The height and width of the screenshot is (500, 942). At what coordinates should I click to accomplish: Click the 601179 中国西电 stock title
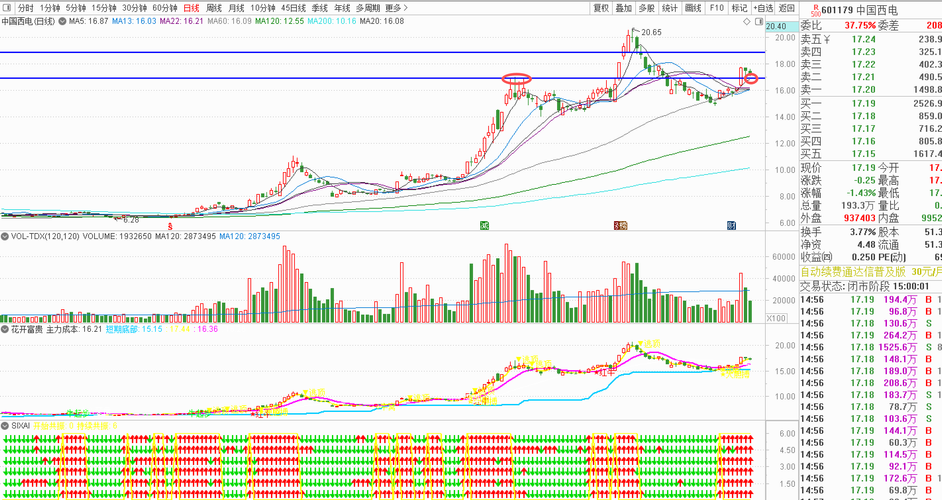click(859, 10)
